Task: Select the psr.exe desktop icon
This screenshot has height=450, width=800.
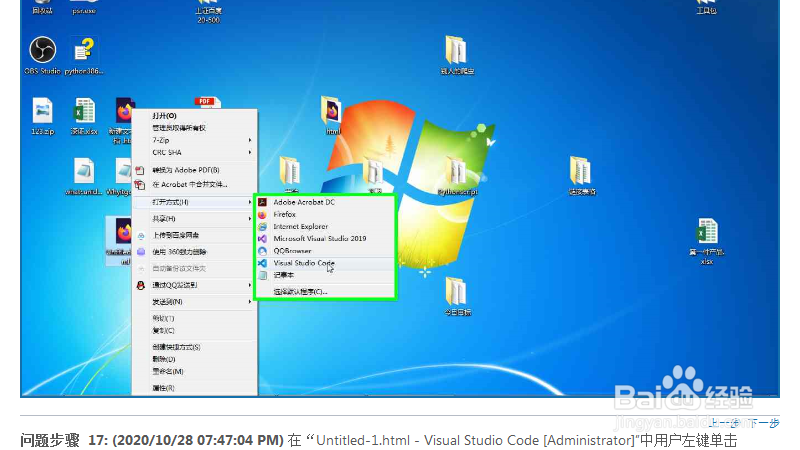Action: [84, 7]
